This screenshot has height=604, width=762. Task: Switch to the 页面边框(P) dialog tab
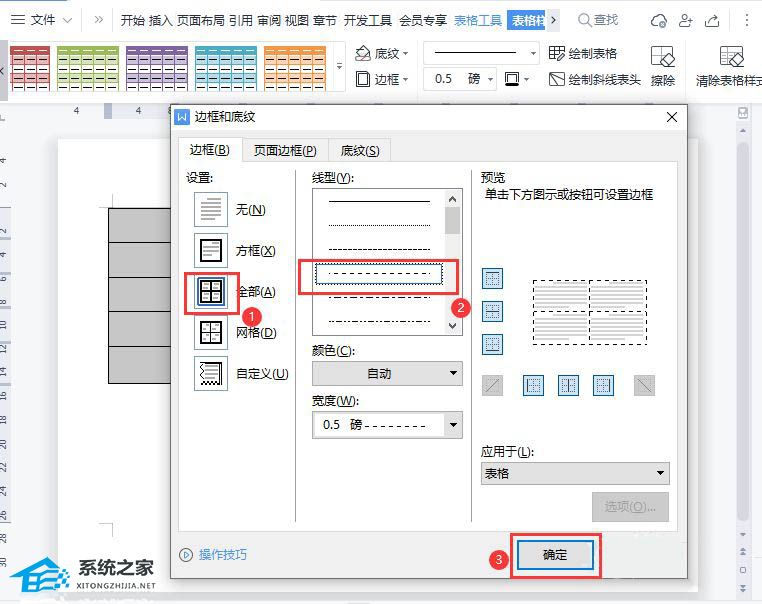(285, 151)
